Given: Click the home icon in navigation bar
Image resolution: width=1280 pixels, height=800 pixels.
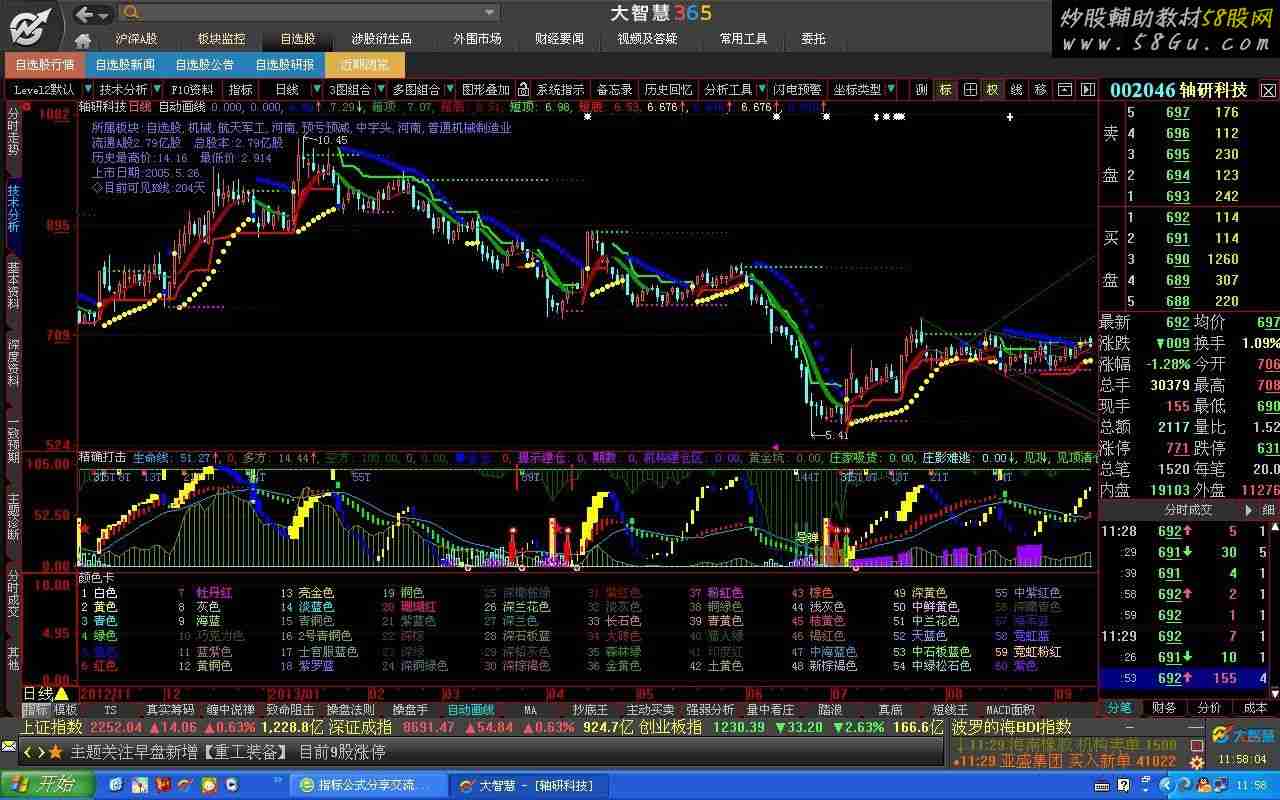Looking at the screenshot, I should [x=84, y=40].
